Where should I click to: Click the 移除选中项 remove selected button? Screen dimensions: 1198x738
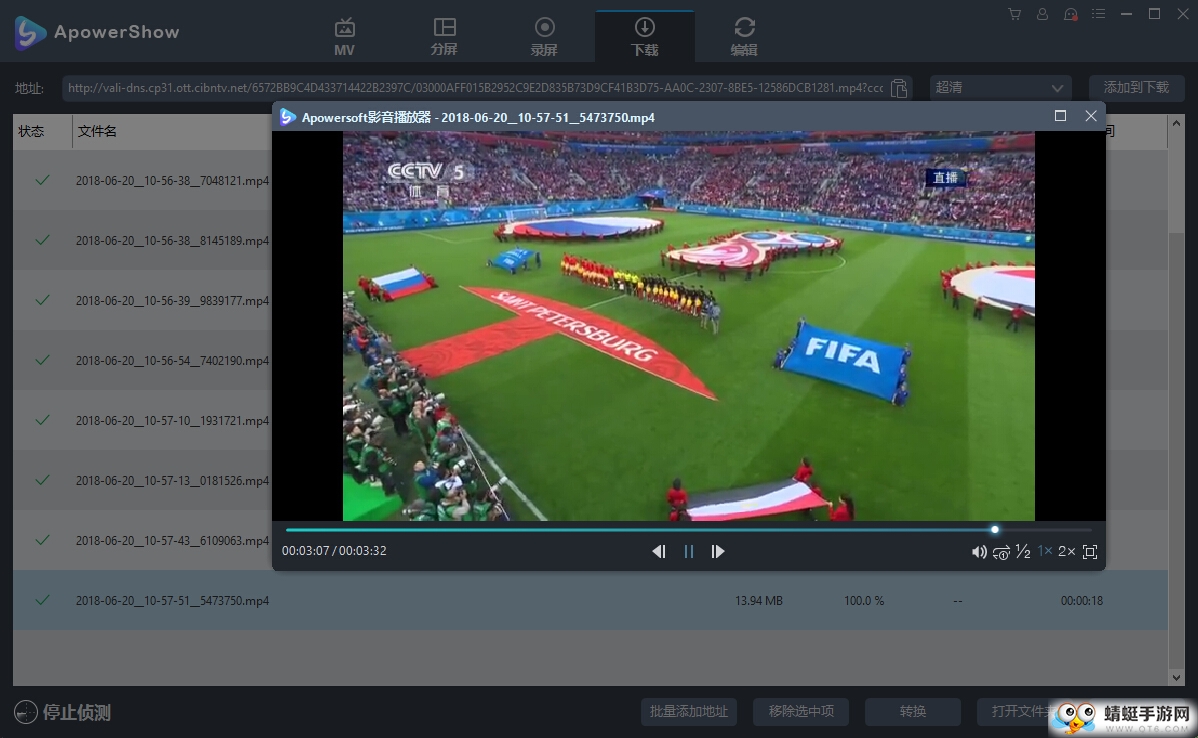(x=801, y=712)
